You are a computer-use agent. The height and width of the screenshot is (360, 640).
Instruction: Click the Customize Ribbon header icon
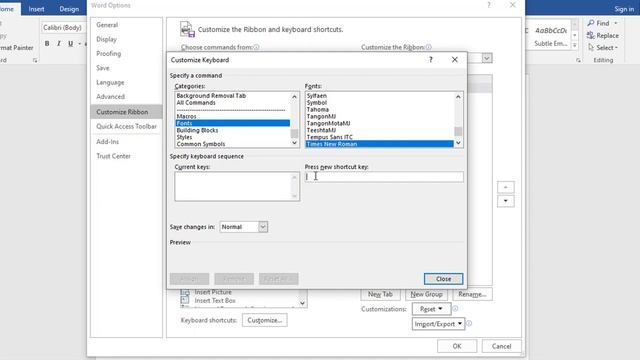pos(187,29)
